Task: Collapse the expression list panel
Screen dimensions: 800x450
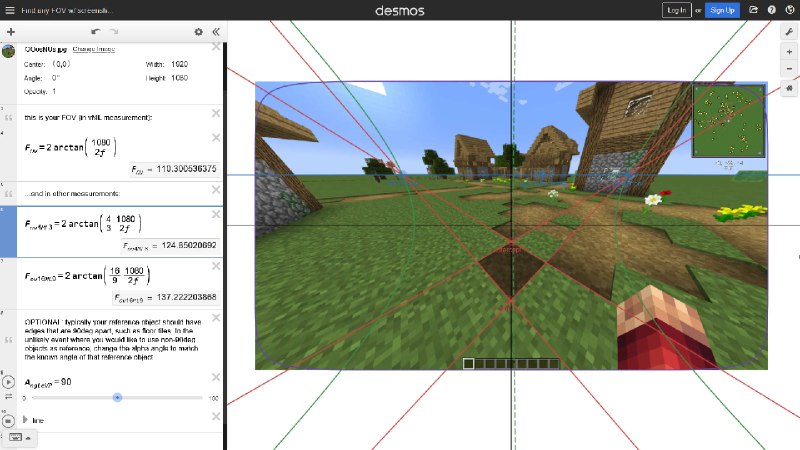Action: tap(215, 32)
